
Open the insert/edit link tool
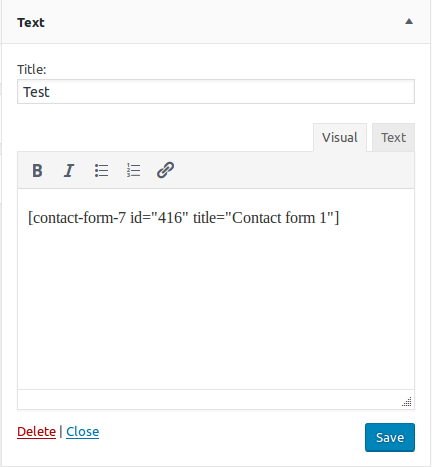[x=165, y=170]
